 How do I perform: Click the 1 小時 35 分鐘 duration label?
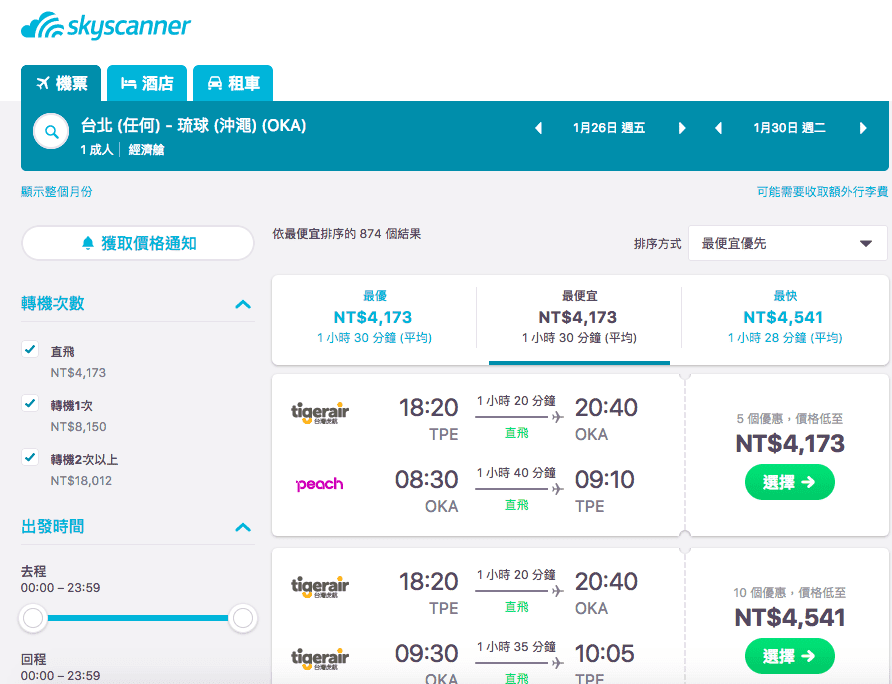pyautogui.click(x=516, y=647)
